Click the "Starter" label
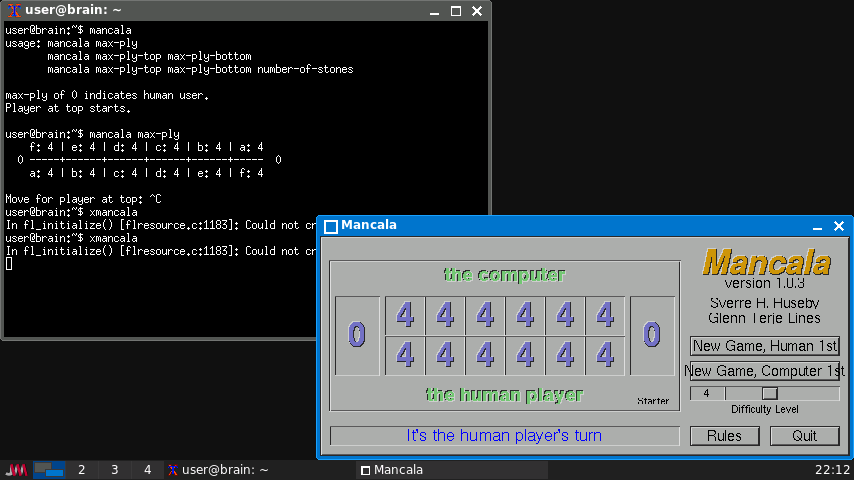854x480 pixels. 653,401
